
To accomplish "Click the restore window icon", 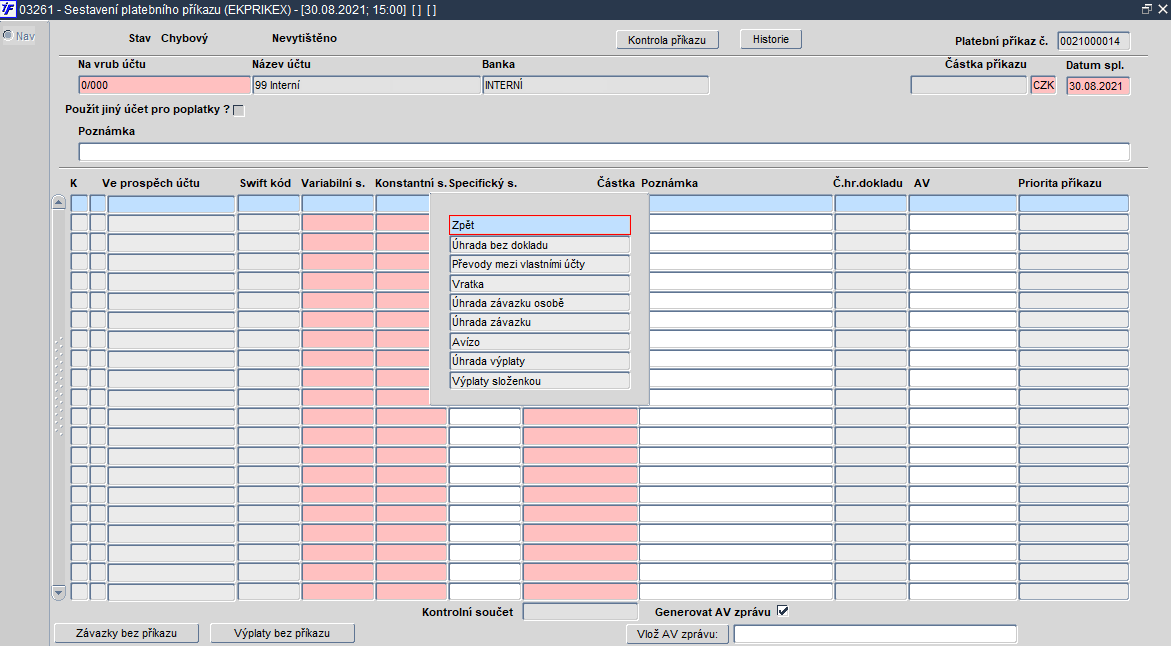I will tap(1146, 9).
